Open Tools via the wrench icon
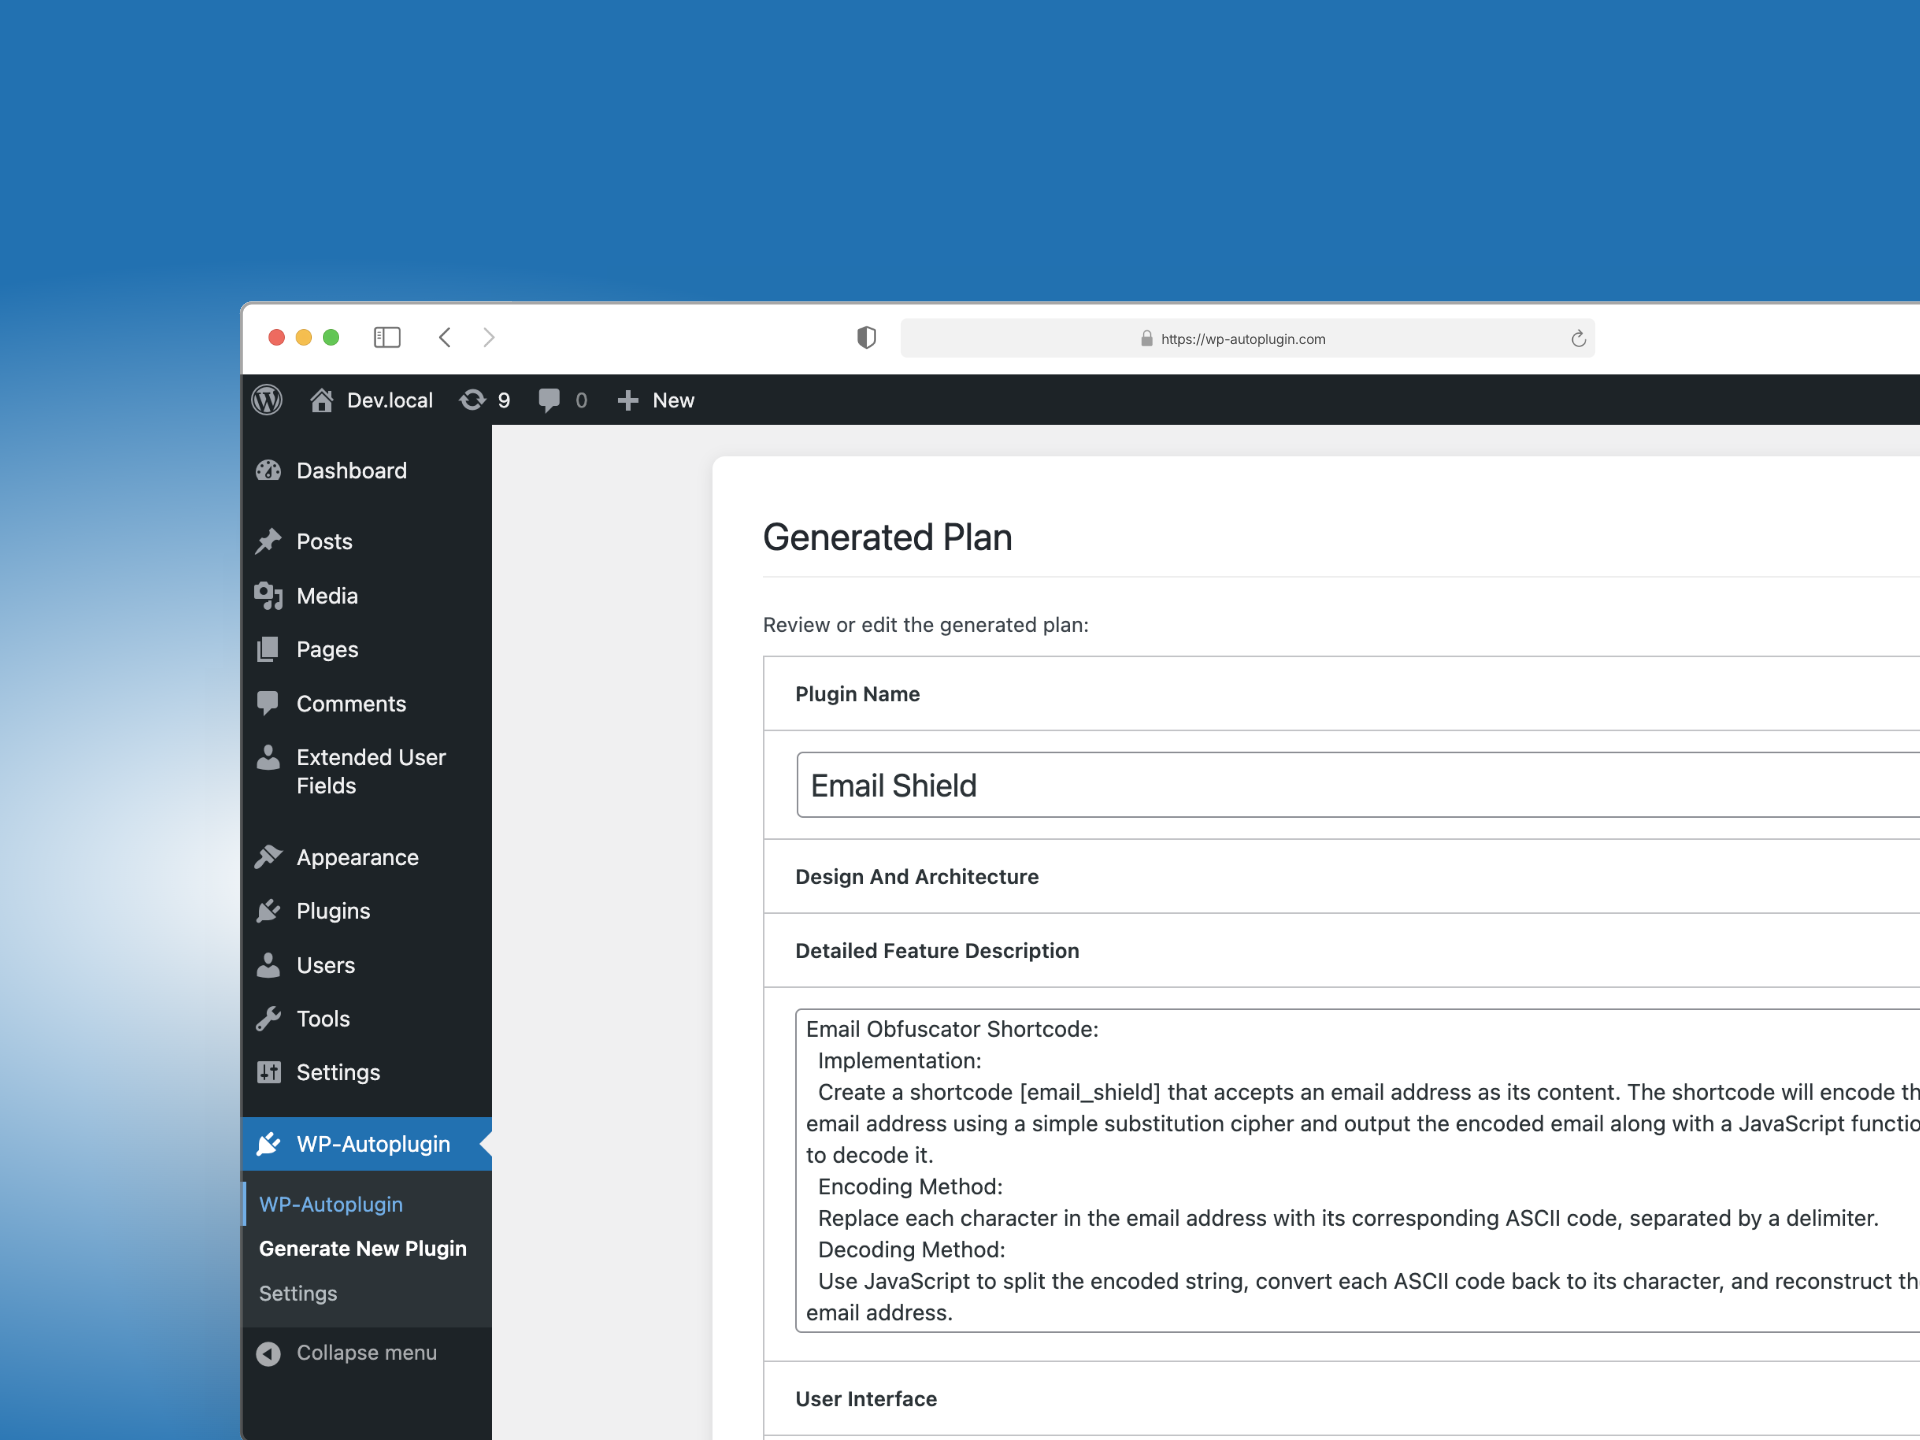Screen dimensions: 1920x1440 [268, 1018]
